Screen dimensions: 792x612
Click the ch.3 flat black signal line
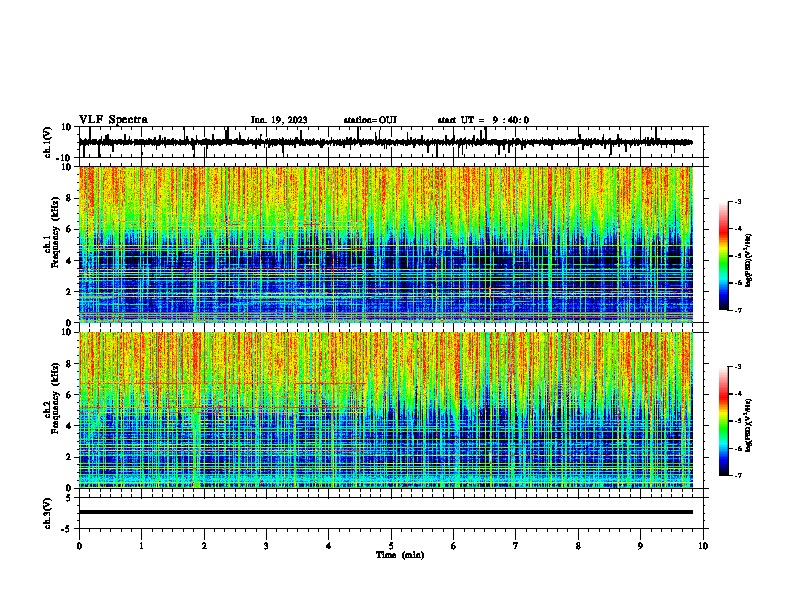(385, 512)
